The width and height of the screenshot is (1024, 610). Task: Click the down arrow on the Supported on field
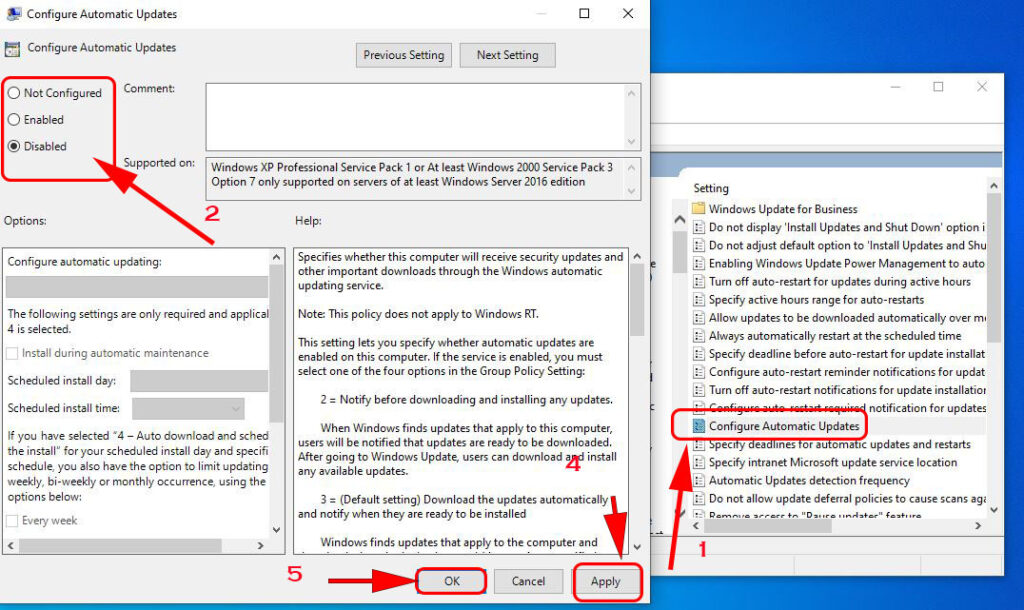tap(629, 187)
